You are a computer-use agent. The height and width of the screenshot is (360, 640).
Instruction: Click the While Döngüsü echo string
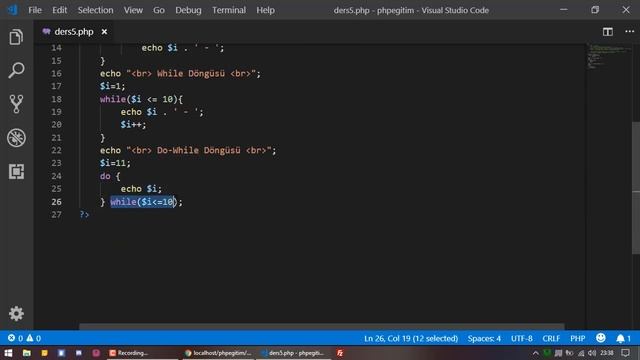[191, 73]
